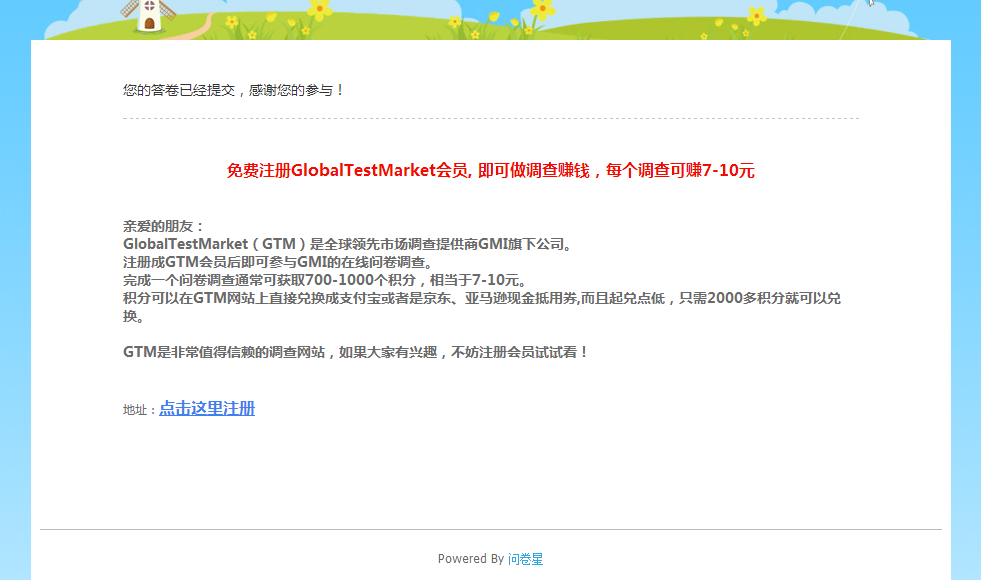The width and height of the screenshot is (981, 580).
Task: Click the greeting line 亲爱的朋友：
Action: 163,226
